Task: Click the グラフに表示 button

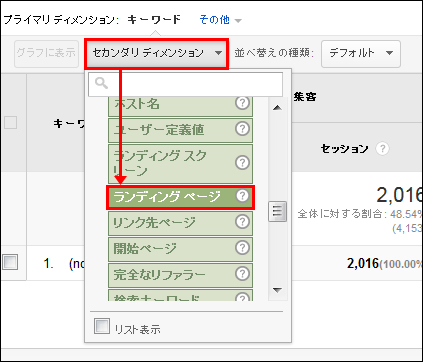Action: point(46,53)
